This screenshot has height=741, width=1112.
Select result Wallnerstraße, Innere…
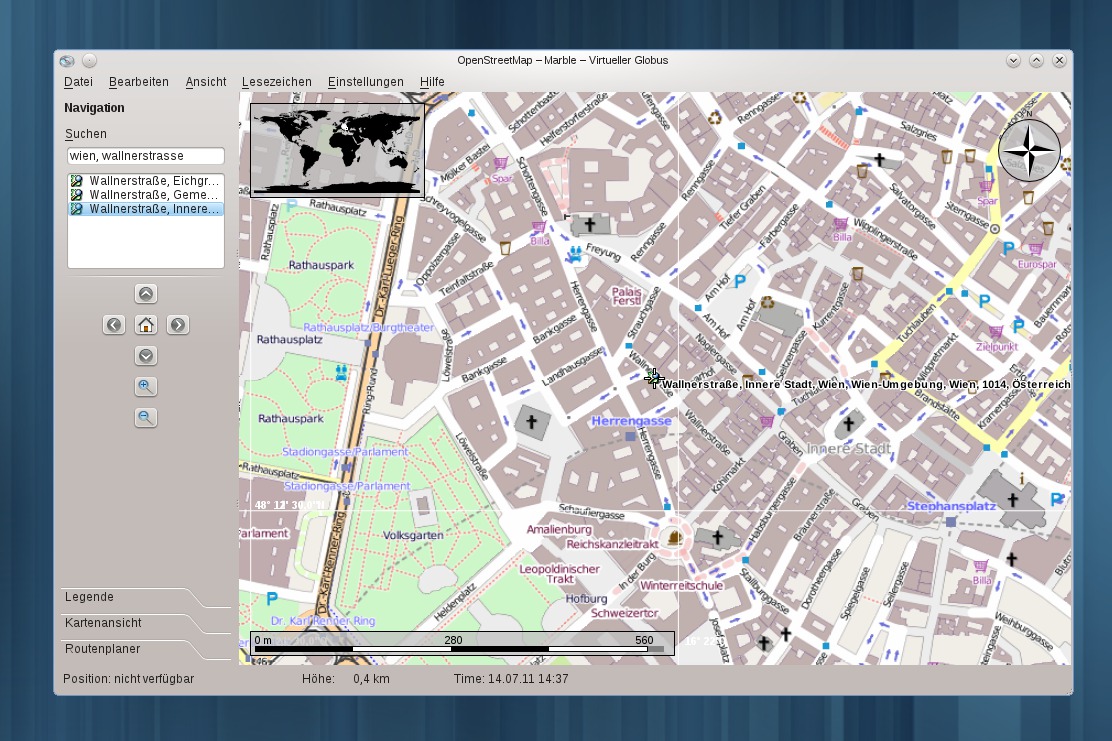pos(146,209)
